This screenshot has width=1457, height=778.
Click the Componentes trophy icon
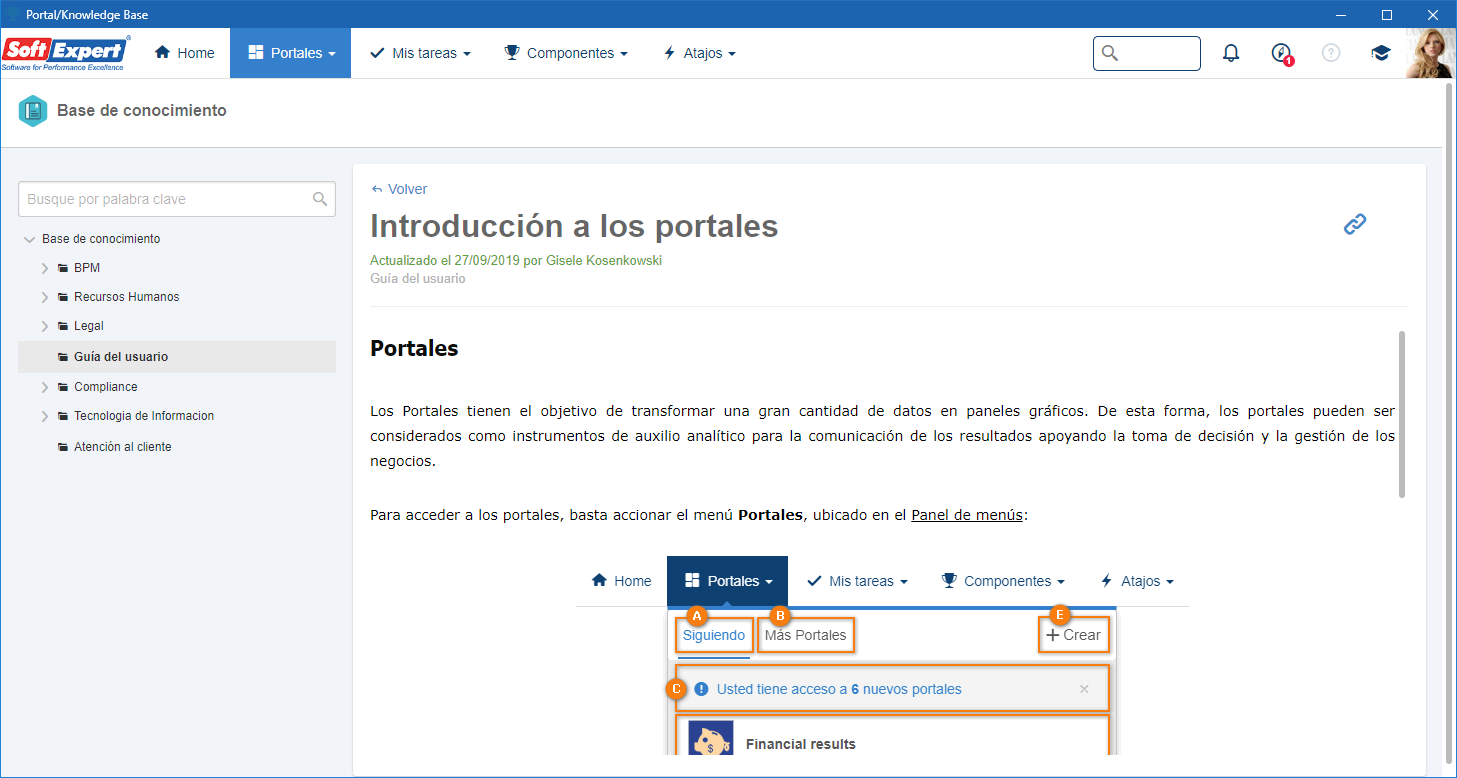point(512,53)
